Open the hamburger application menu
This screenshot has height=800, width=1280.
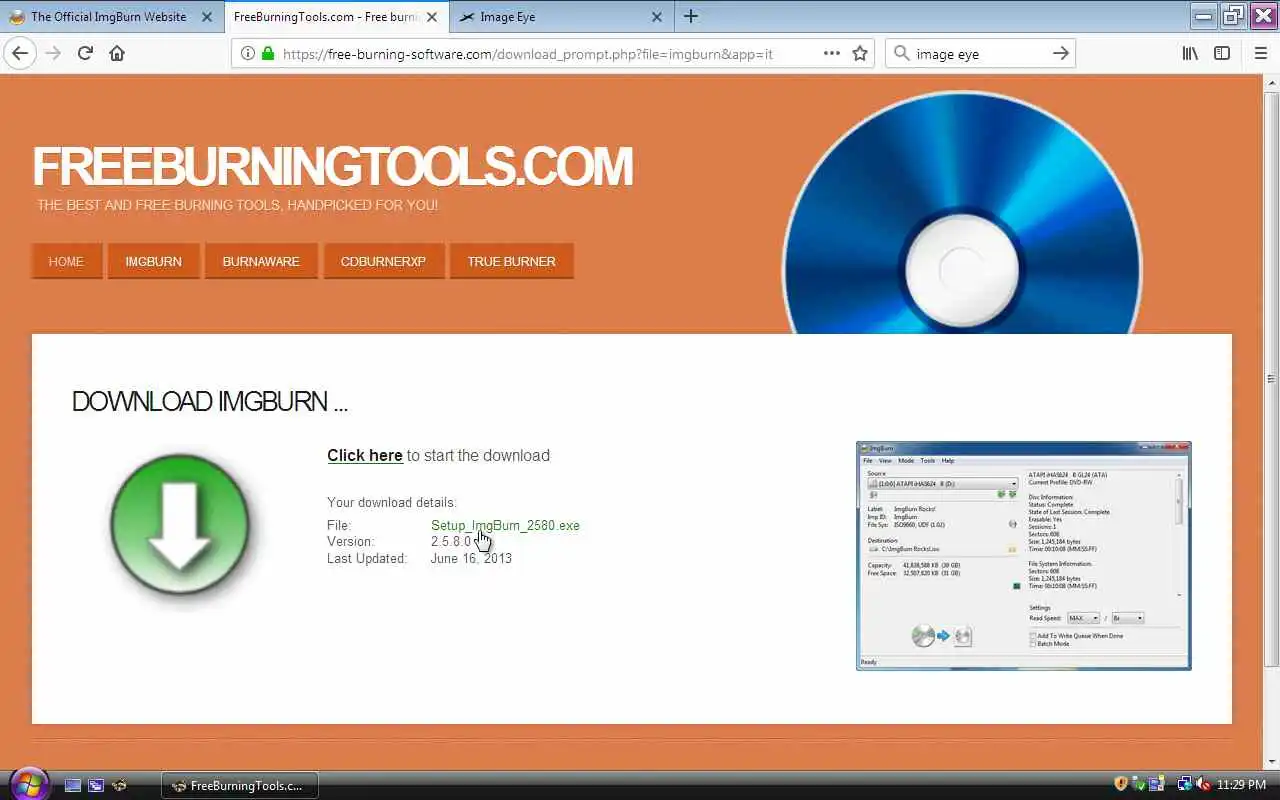[1260, 53]
